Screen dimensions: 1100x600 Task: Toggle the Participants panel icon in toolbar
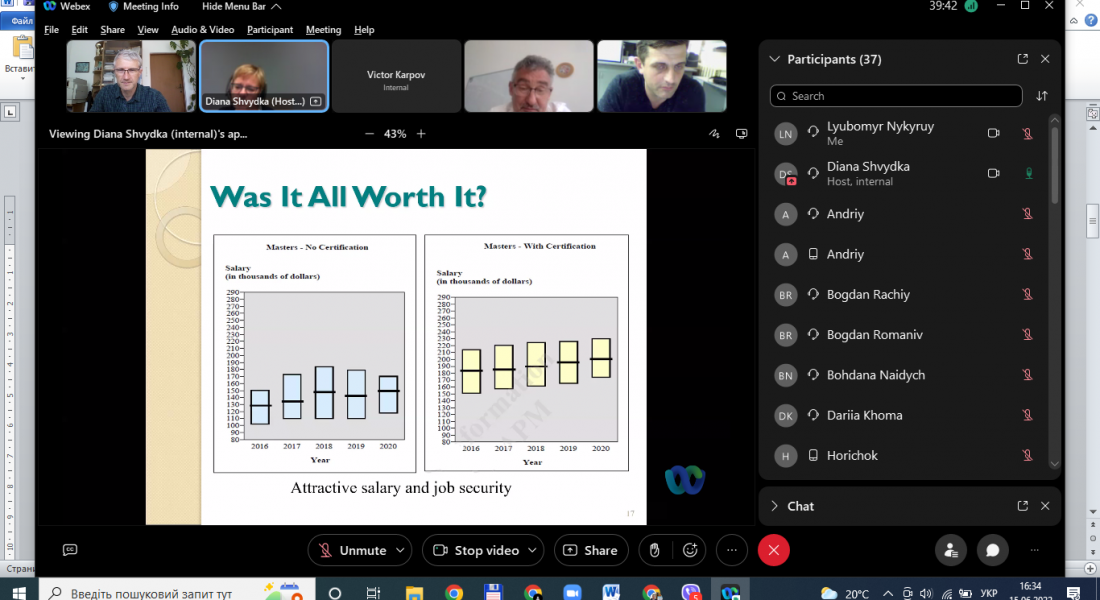[x=950, y=550]
